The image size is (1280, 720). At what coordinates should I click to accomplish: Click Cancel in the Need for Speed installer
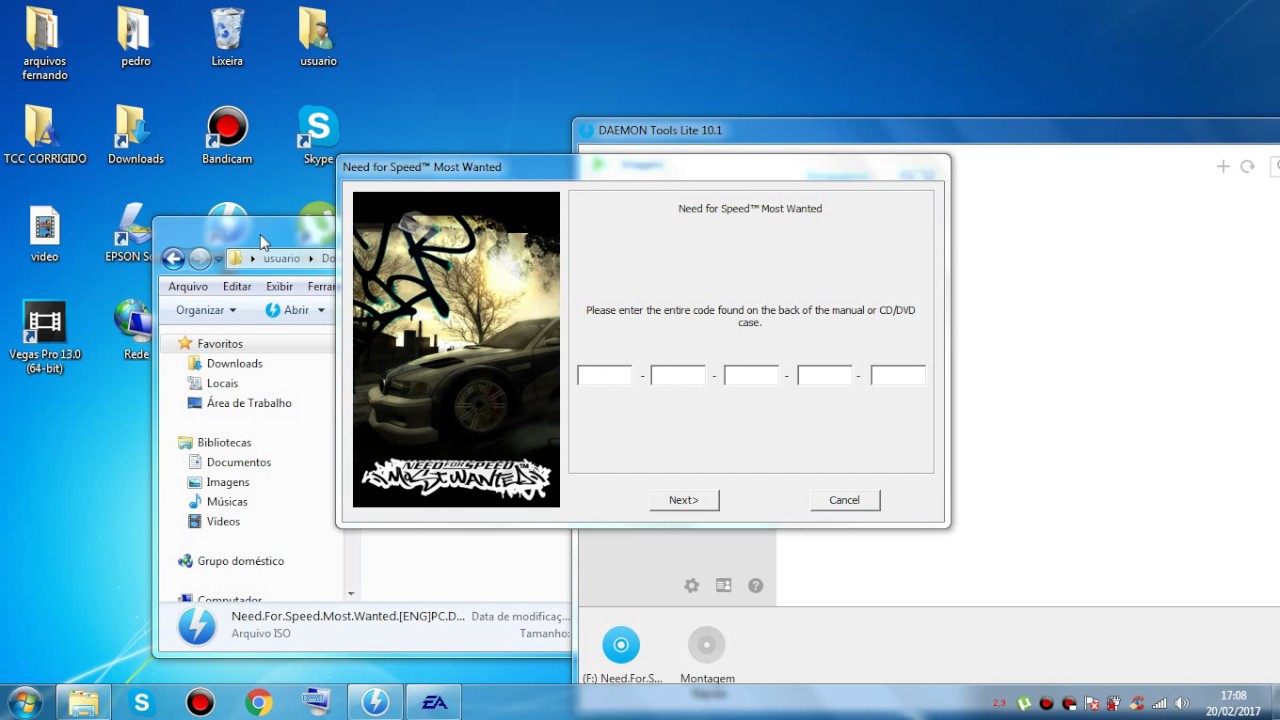845,500
